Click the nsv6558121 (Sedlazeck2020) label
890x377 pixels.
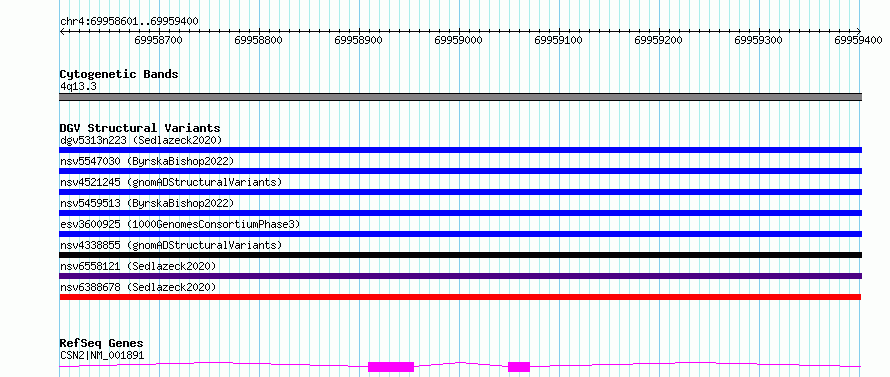(138, 266)
